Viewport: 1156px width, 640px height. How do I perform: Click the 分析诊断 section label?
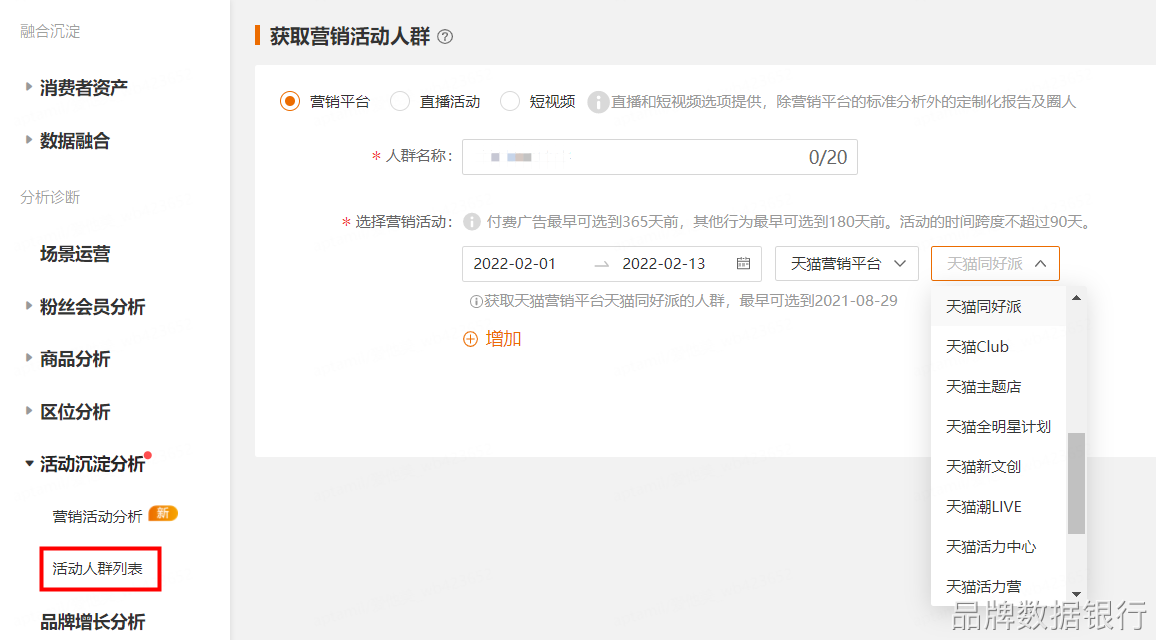click(50, 197)
